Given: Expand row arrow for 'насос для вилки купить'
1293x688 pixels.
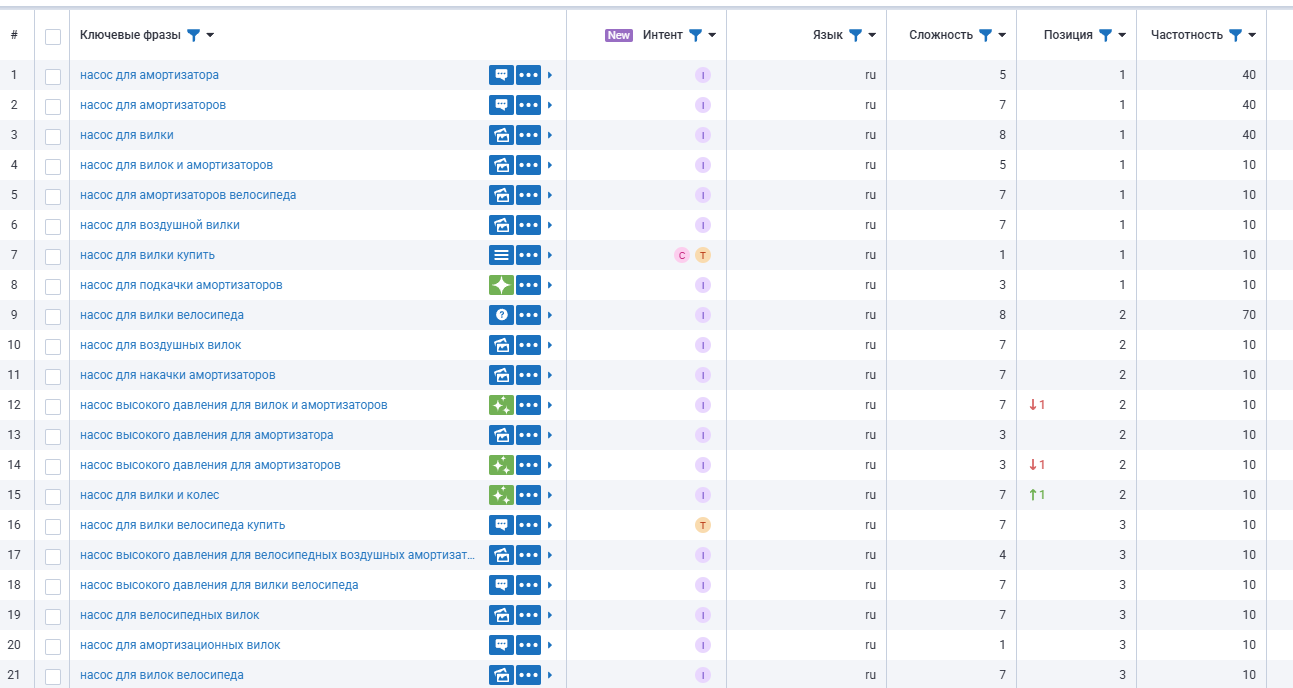Looking at the screenshot, I should [x=550, y=255].
